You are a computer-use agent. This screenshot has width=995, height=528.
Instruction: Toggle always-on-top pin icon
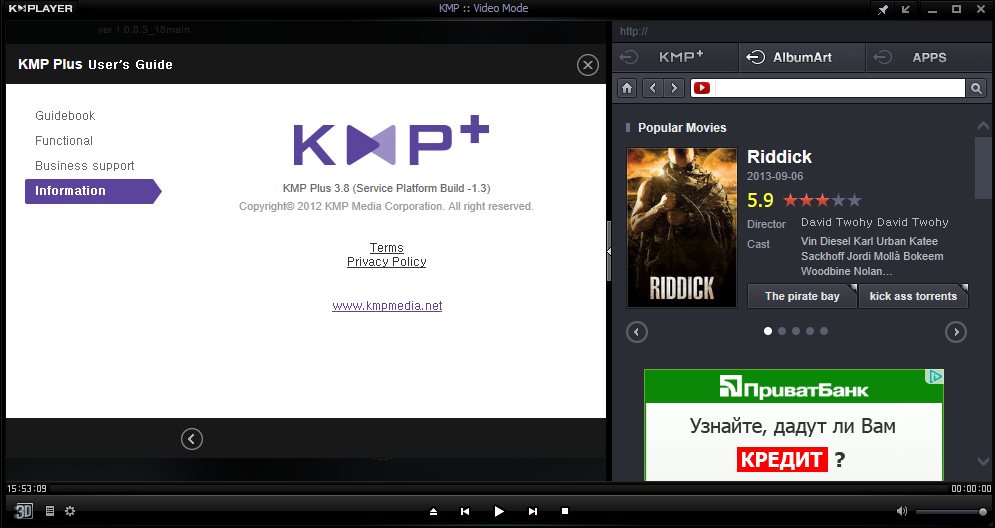click(x=883, y=10)
